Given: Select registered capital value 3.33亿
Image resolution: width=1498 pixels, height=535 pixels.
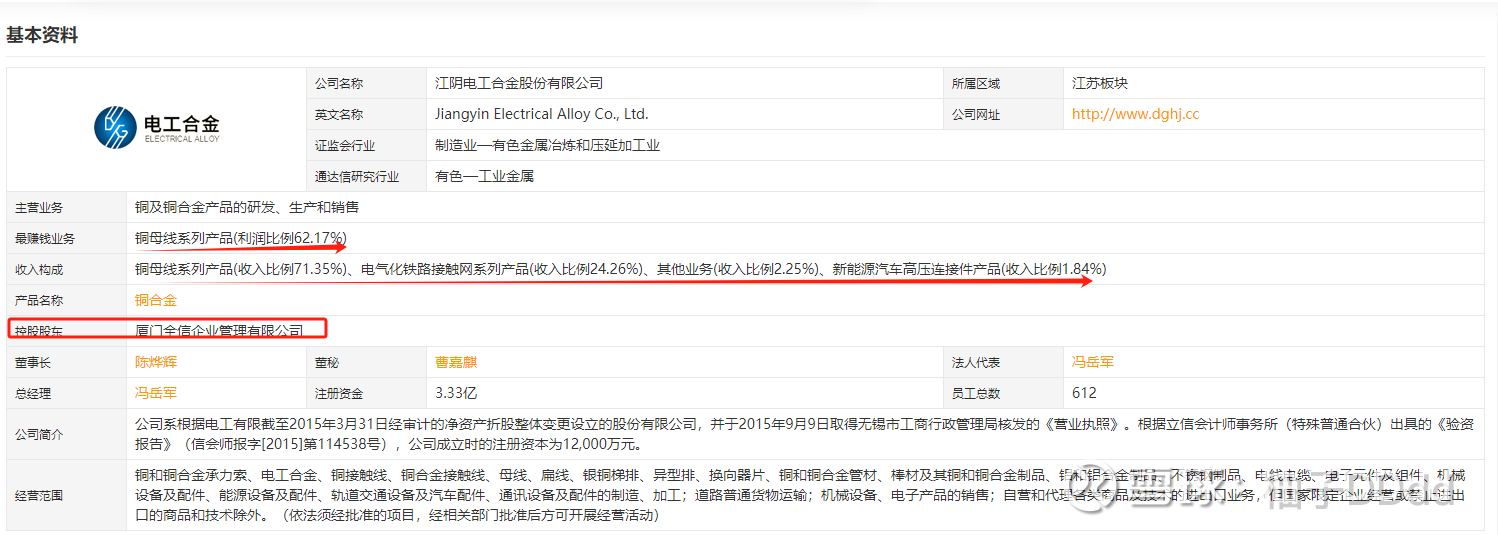Looking at the screenshot, I should 456,393.
